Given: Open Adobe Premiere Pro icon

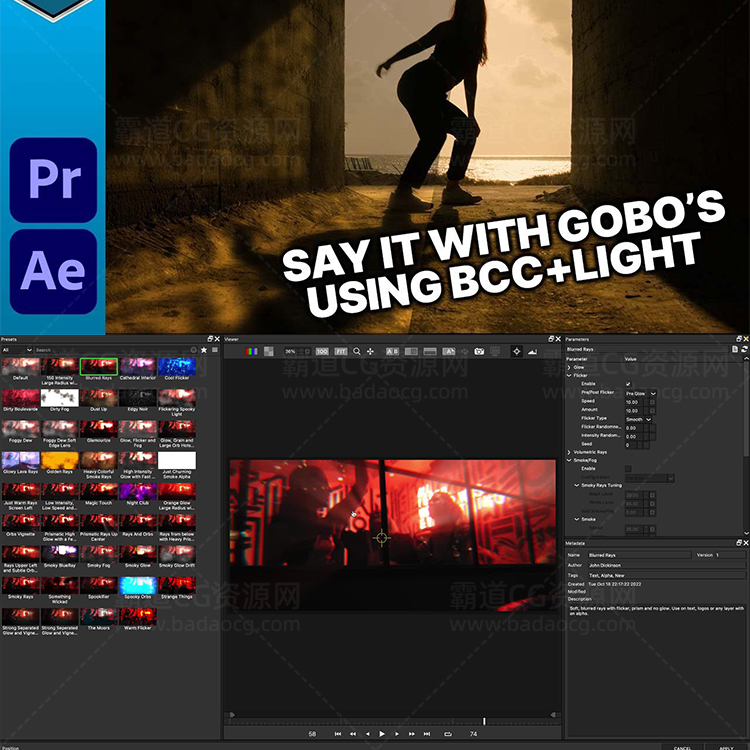Looking at the screenshot, I should [53, 180].
